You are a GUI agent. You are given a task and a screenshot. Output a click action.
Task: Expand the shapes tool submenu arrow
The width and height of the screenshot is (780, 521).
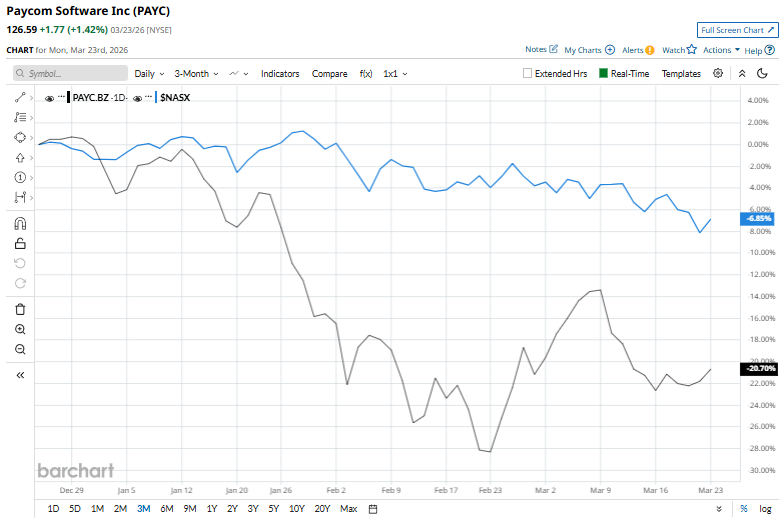click(x=31, y=138)
